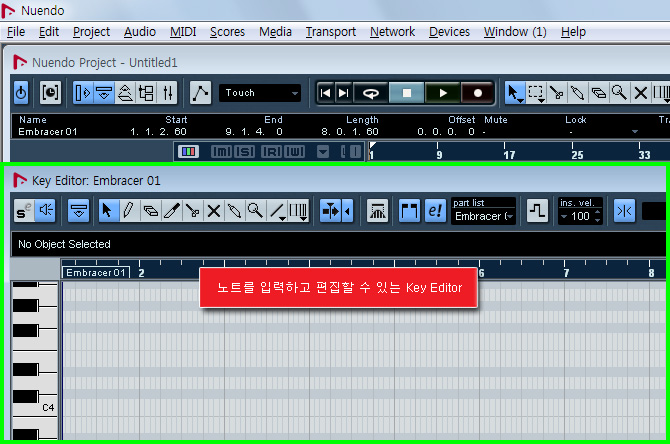Toggle Autoscroll button in Key Editor
Image resolution: width=670 pixels, height=444 pixels.
point(331,211)
